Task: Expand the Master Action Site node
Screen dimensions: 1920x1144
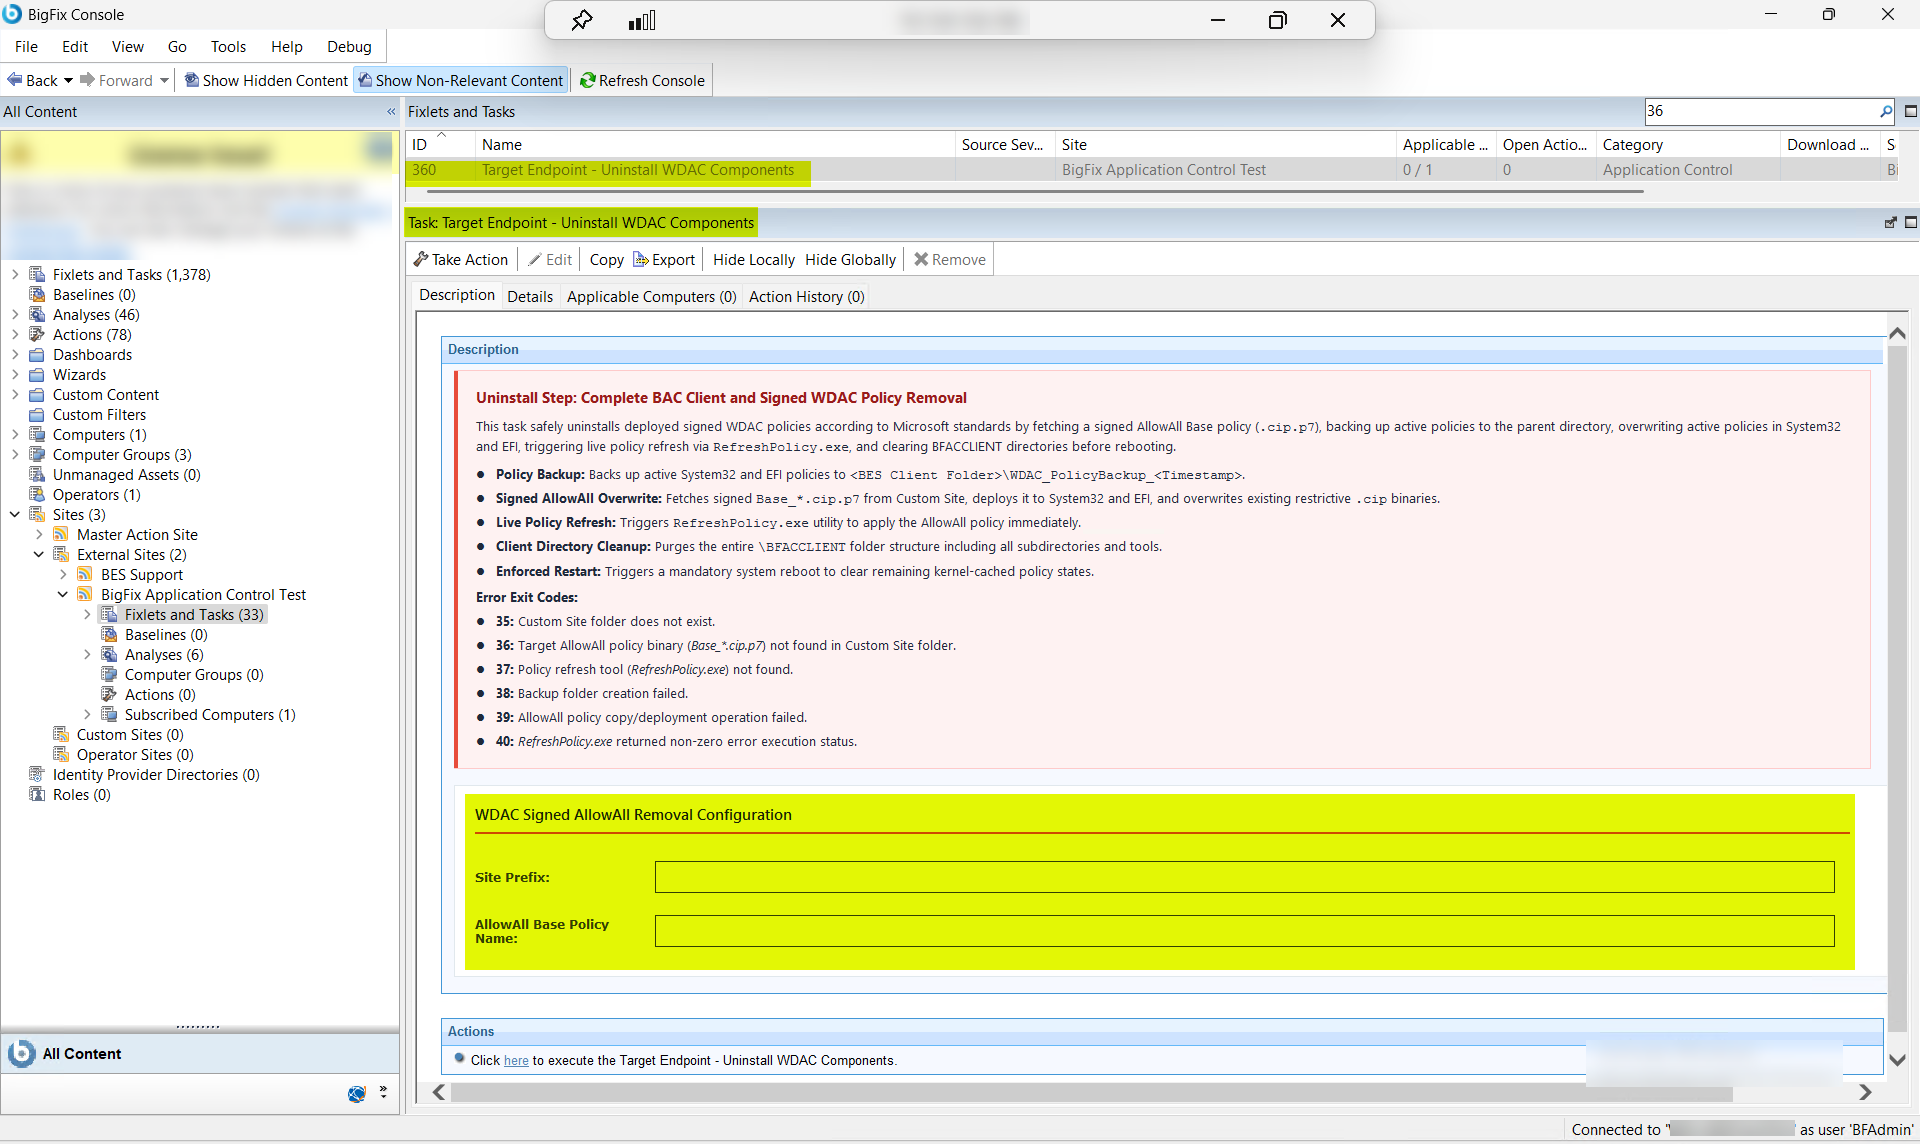Action: (39, 535)
